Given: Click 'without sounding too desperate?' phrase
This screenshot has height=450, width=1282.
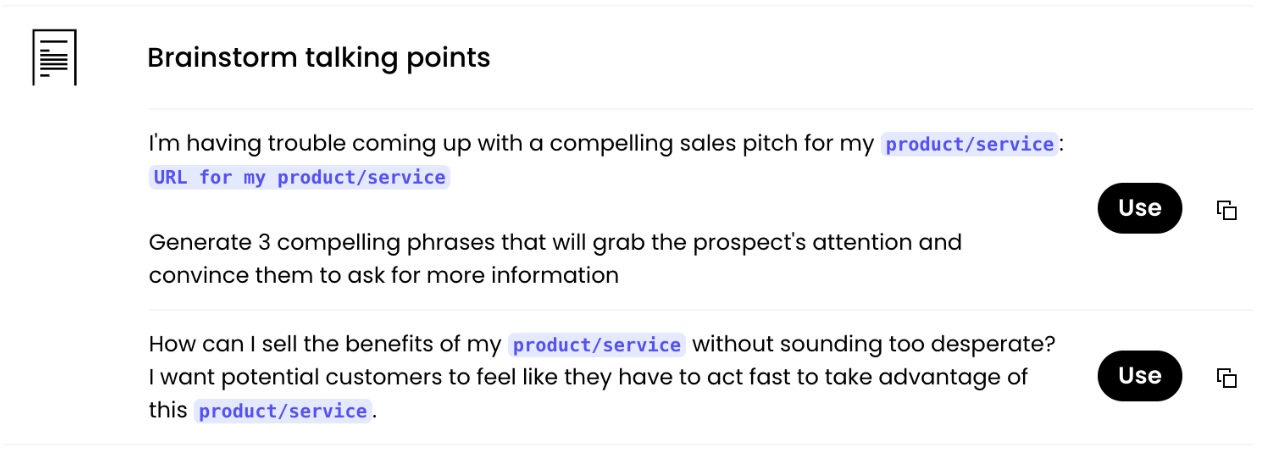Looking at the screenshot, I should pos(874,344).
